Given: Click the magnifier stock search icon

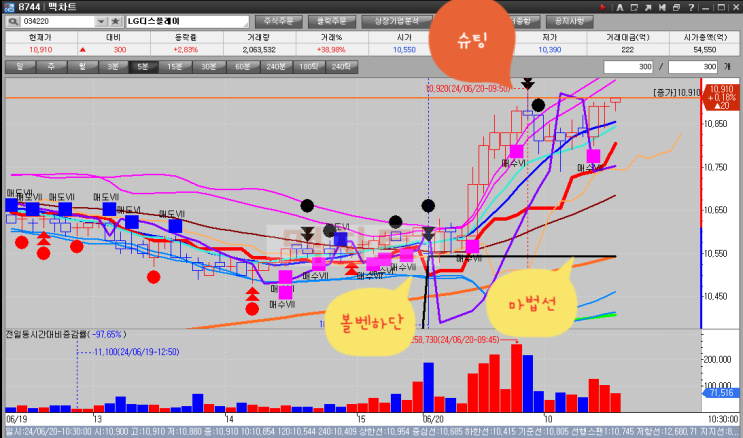Looking at the screenshot, I should [x=13, y=21].
